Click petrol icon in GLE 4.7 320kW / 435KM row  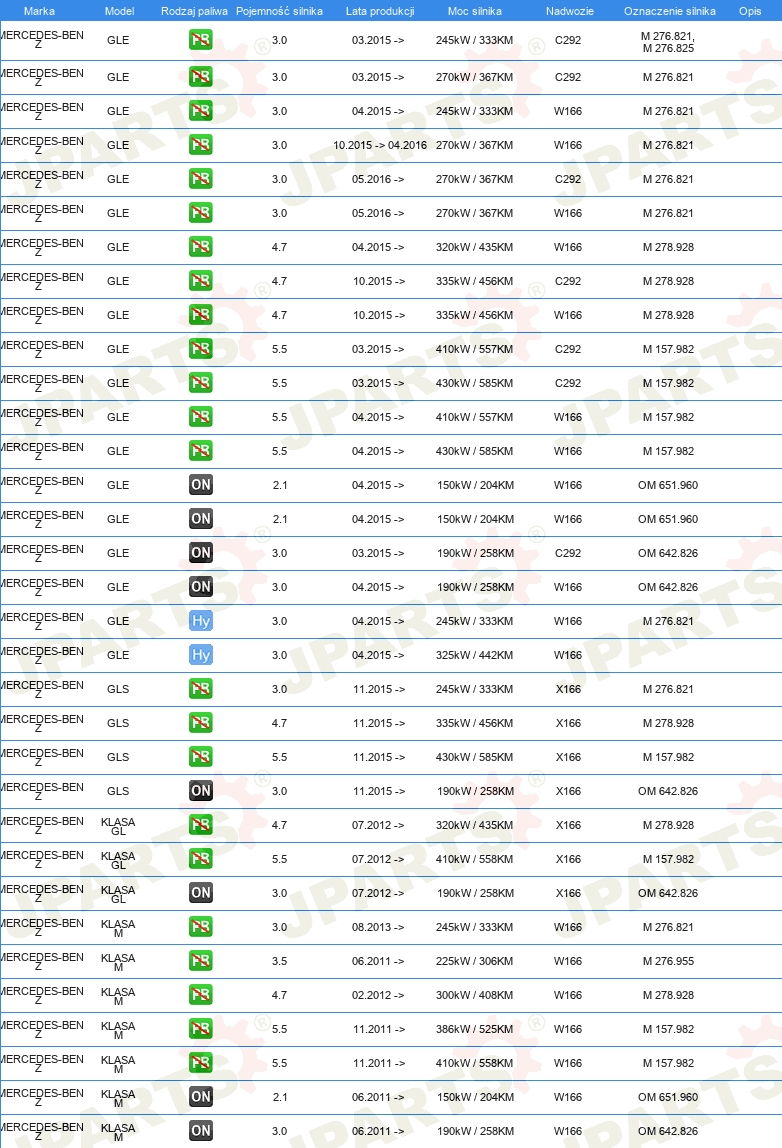201,247
